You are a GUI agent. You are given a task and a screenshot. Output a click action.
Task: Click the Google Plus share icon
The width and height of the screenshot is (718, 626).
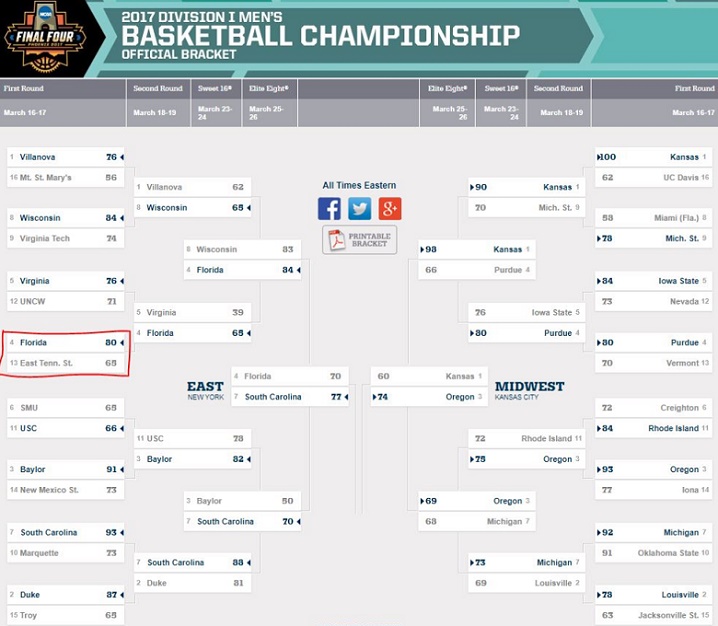[389, 208]
